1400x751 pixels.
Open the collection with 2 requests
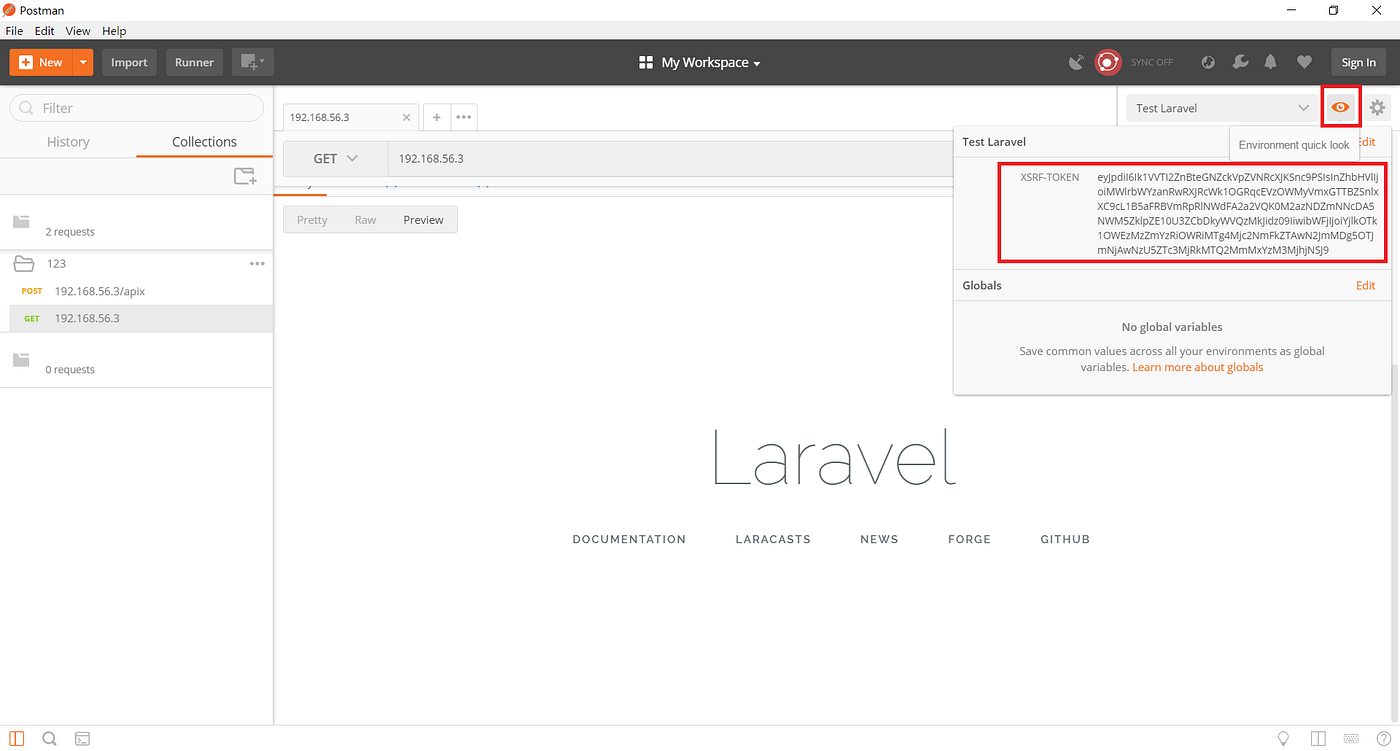[136, 222]
